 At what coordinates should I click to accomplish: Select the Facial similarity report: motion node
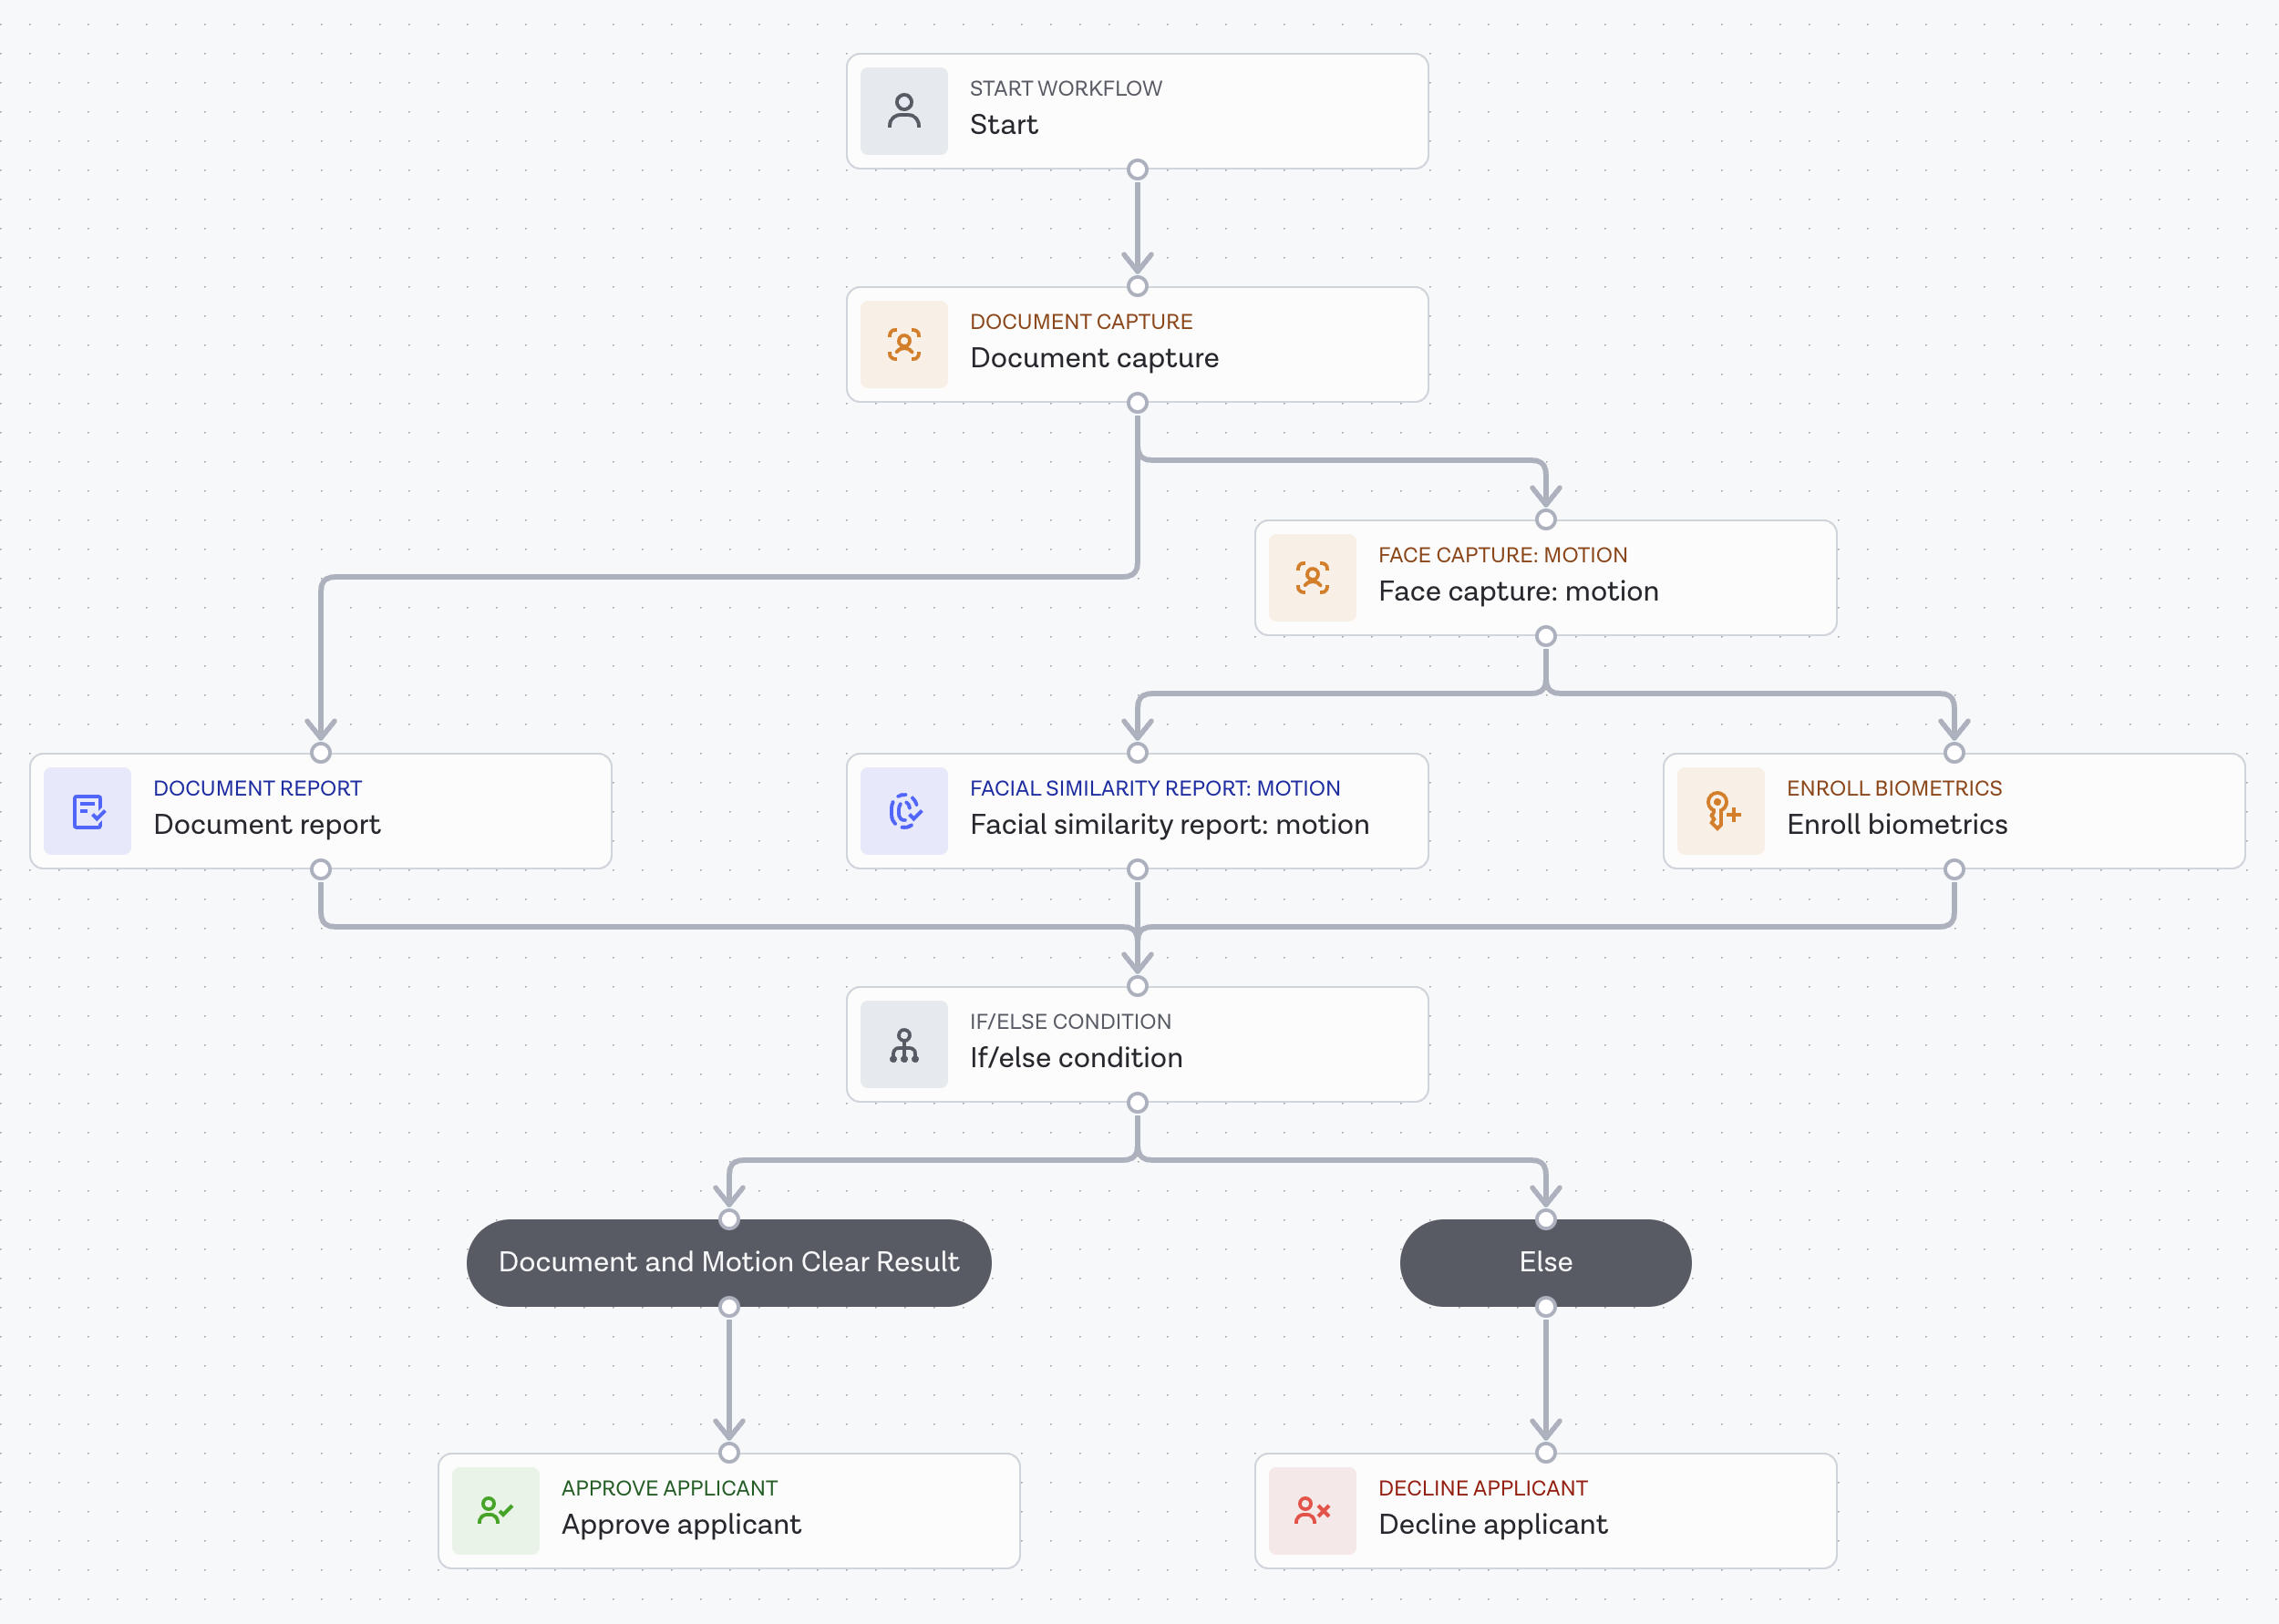click(1137, 812)
